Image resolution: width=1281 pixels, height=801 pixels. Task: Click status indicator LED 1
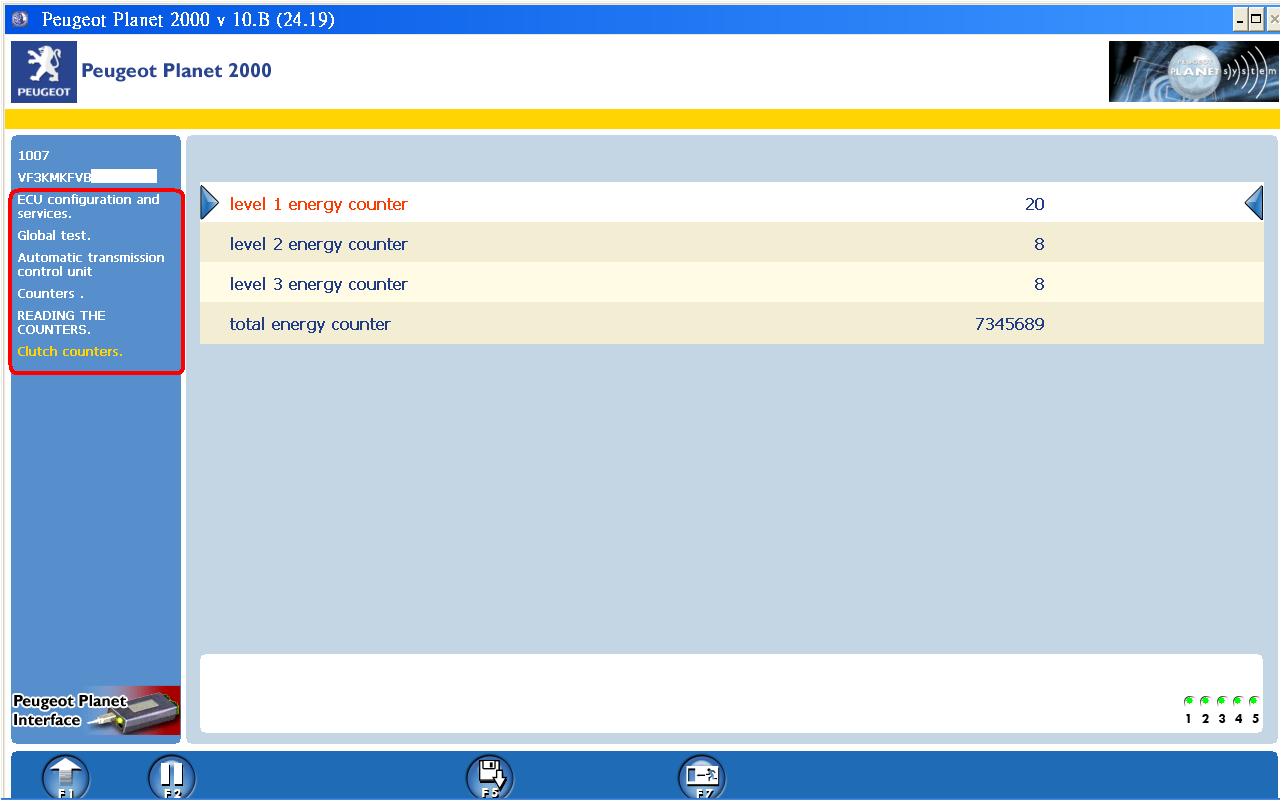click(1189, 701)
